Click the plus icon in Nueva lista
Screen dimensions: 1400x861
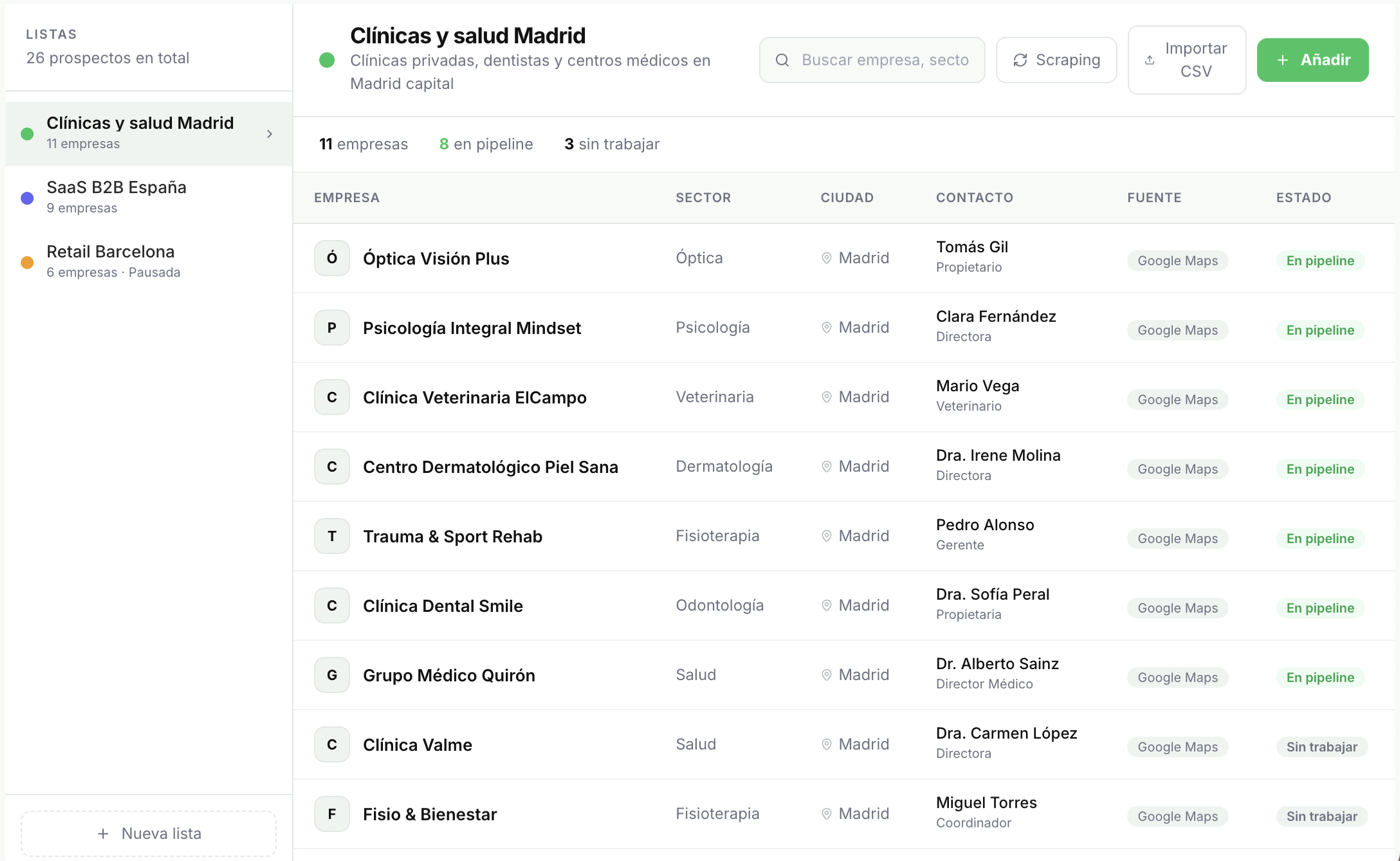coord(103,834)
